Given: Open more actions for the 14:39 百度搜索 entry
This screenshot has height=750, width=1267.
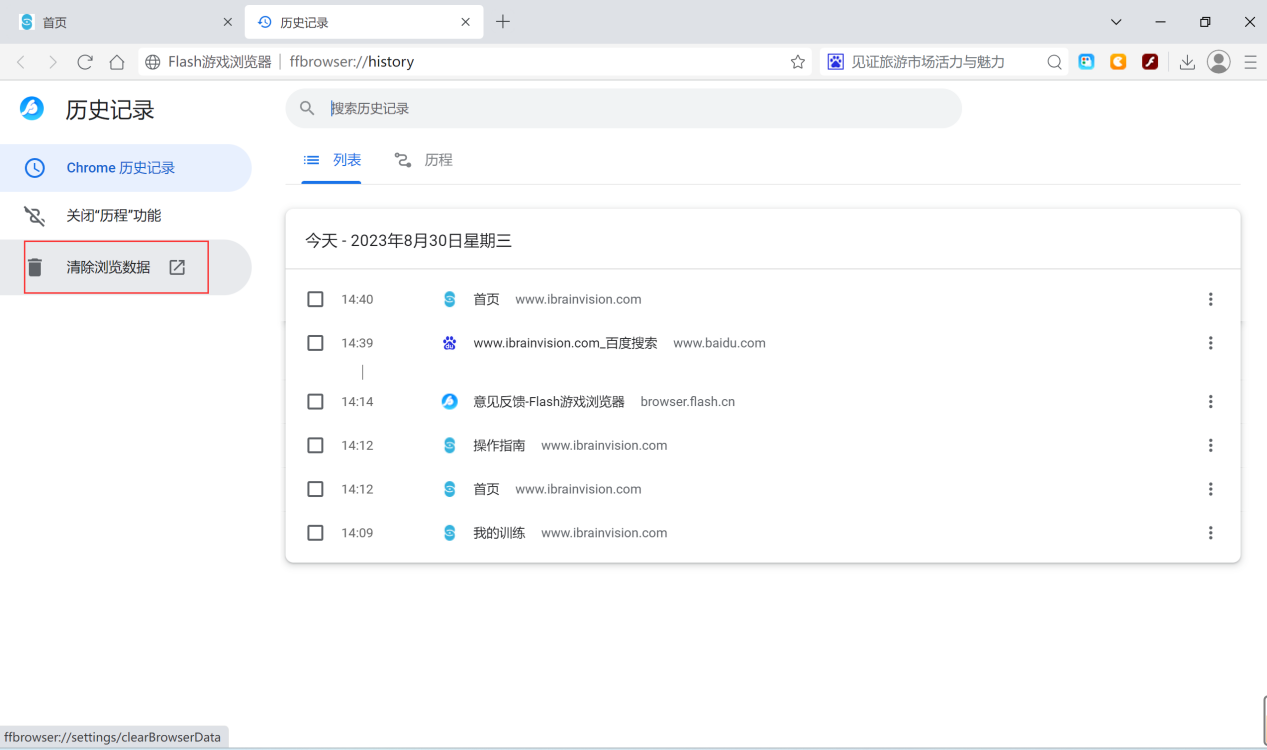Looking at the screenshot, I should tap(1210, 343).
